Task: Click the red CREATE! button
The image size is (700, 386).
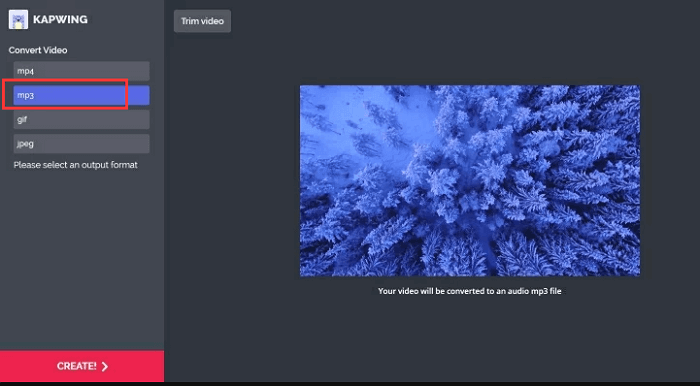Action: tap(82, 366)
